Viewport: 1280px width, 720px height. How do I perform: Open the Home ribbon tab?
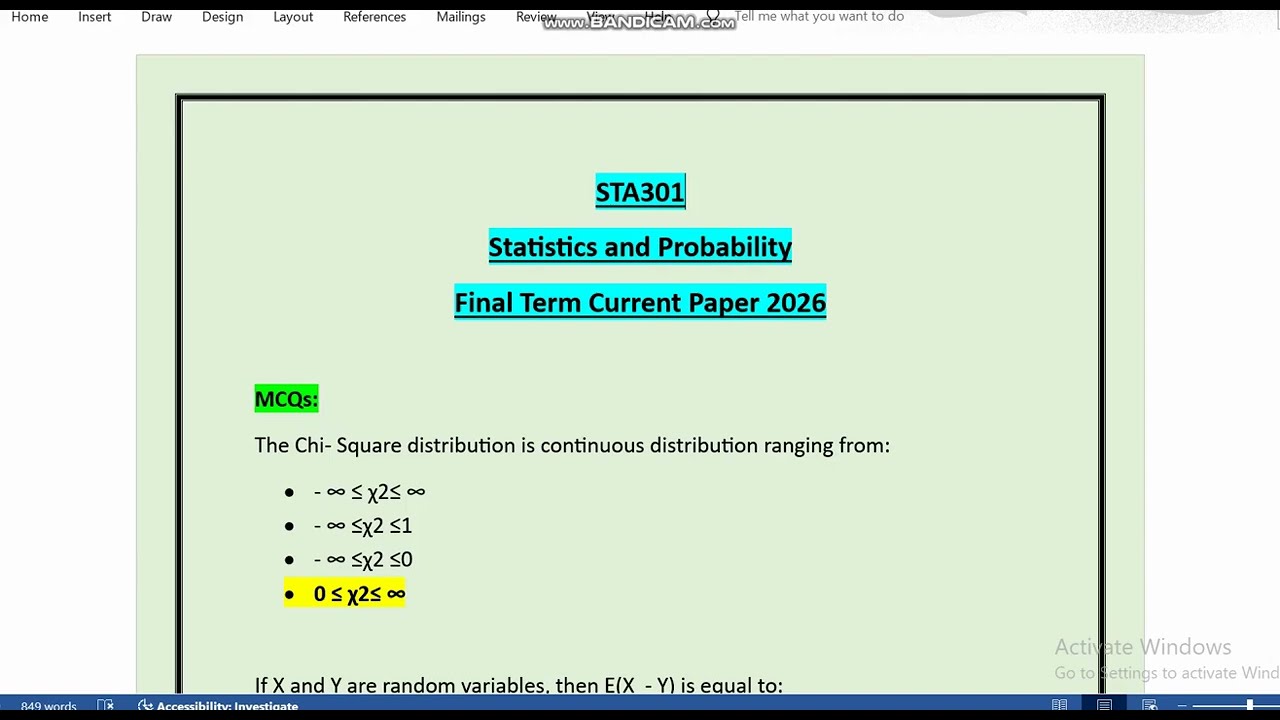(30, 16)
